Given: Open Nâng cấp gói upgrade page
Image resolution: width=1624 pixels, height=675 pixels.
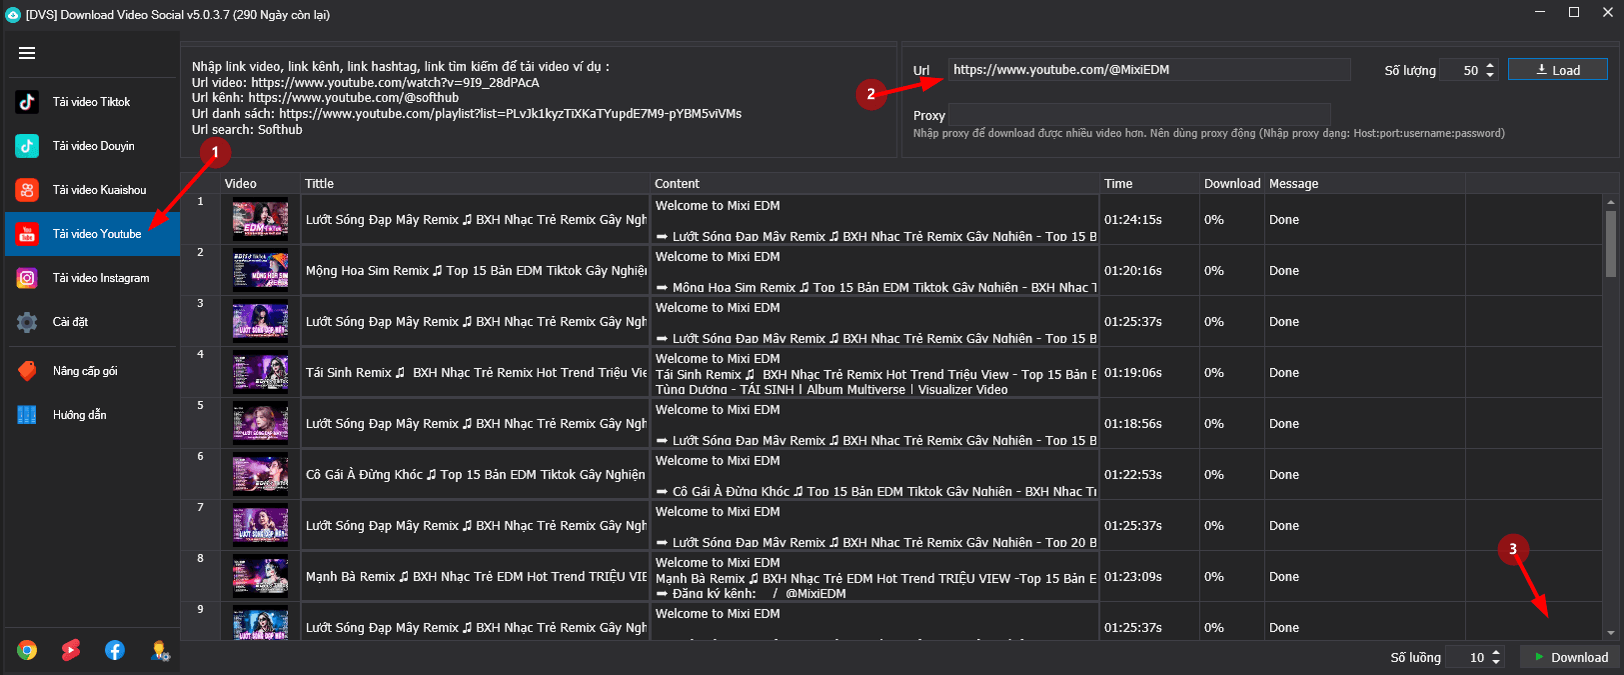Looking at the screenshot, I should point(84,371).
